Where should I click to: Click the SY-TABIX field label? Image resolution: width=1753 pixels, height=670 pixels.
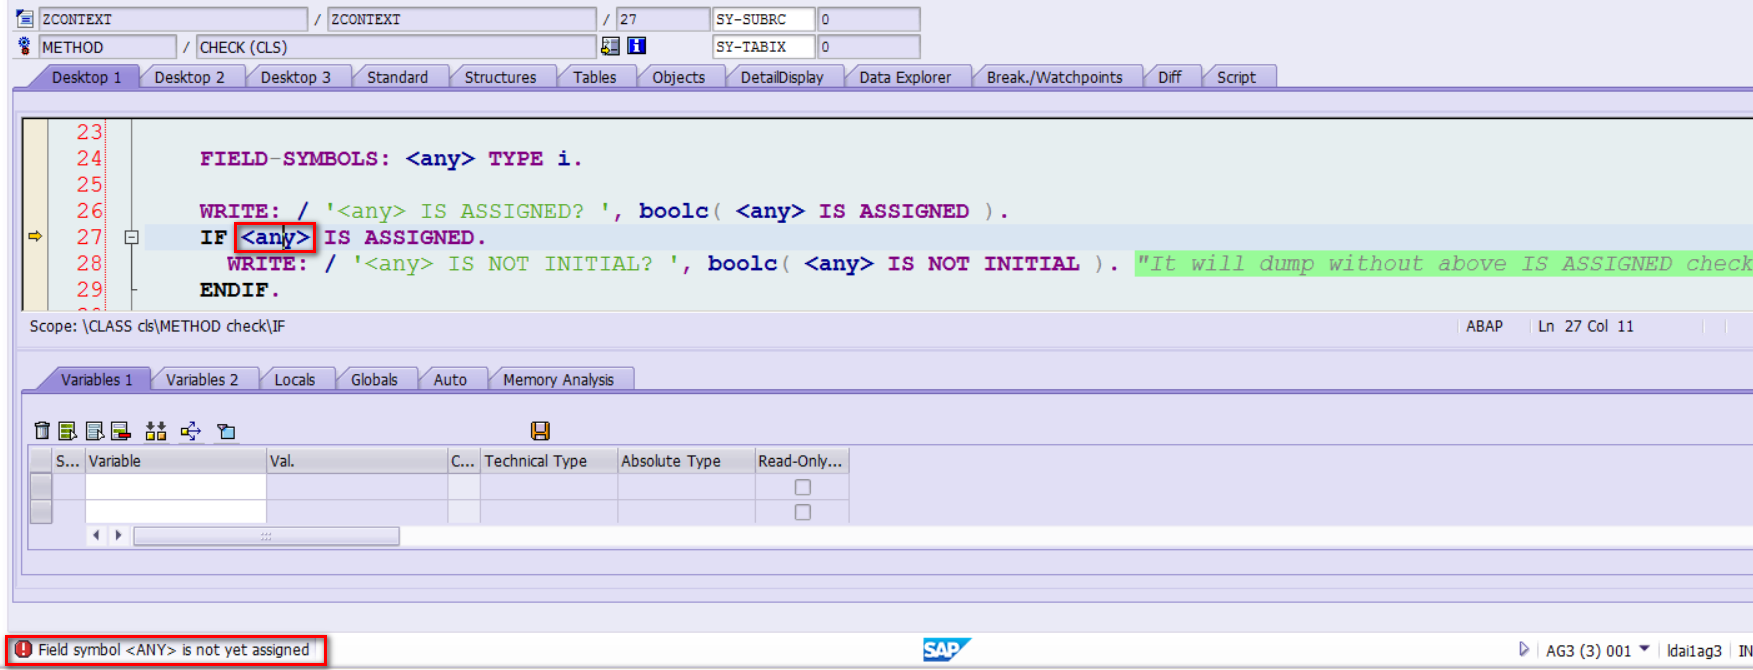tap(764, 46)
